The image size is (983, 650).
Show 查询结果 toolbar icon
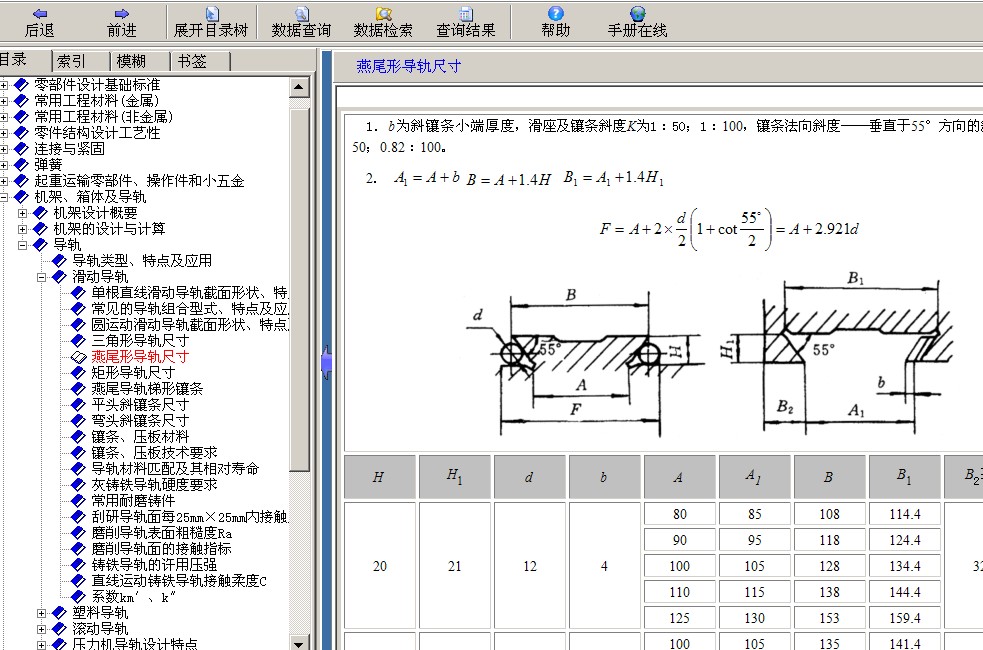(465, 13)
